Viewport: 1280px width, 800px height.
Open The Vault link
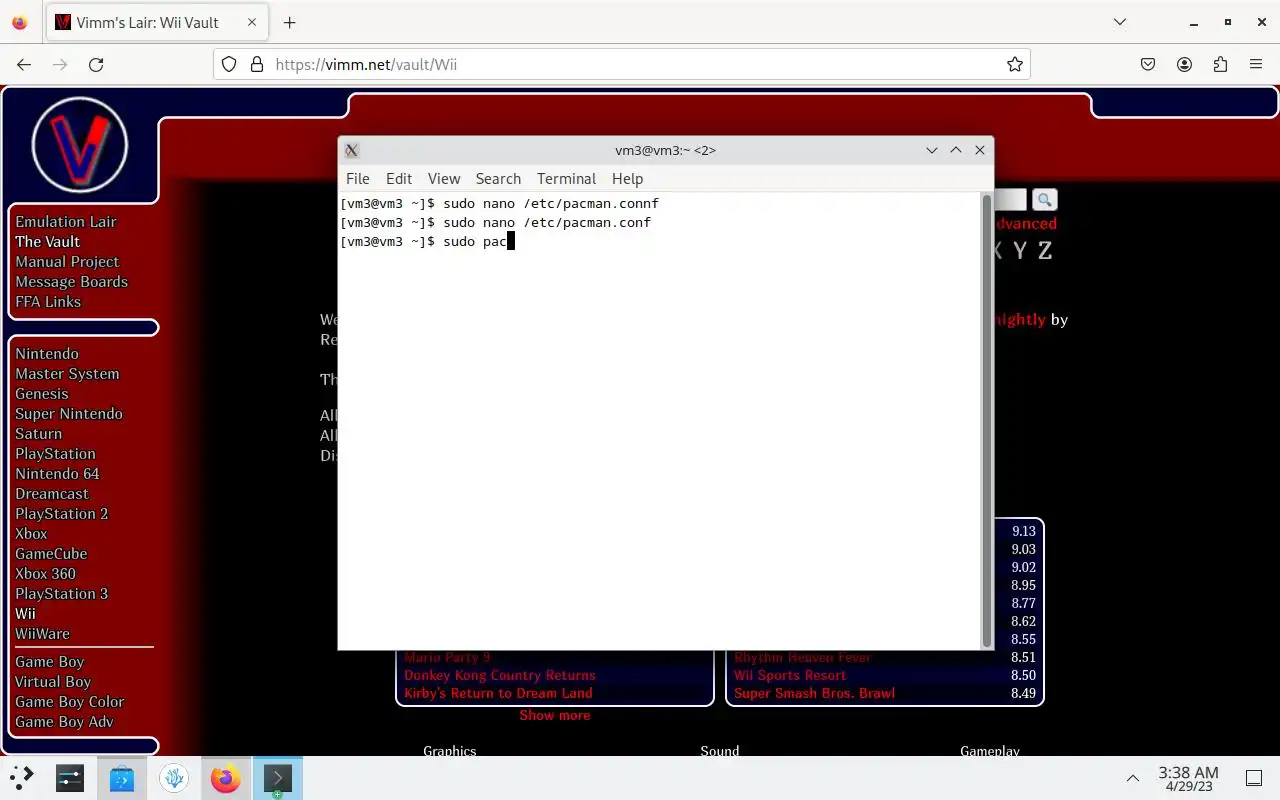click(47, 242)
